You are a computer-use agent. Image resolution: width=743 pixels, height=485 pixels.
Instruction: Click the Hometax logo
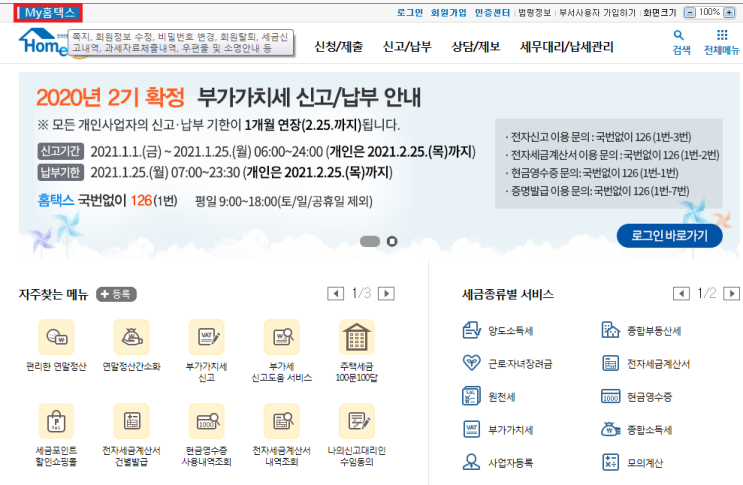click(x=44, y=43)
